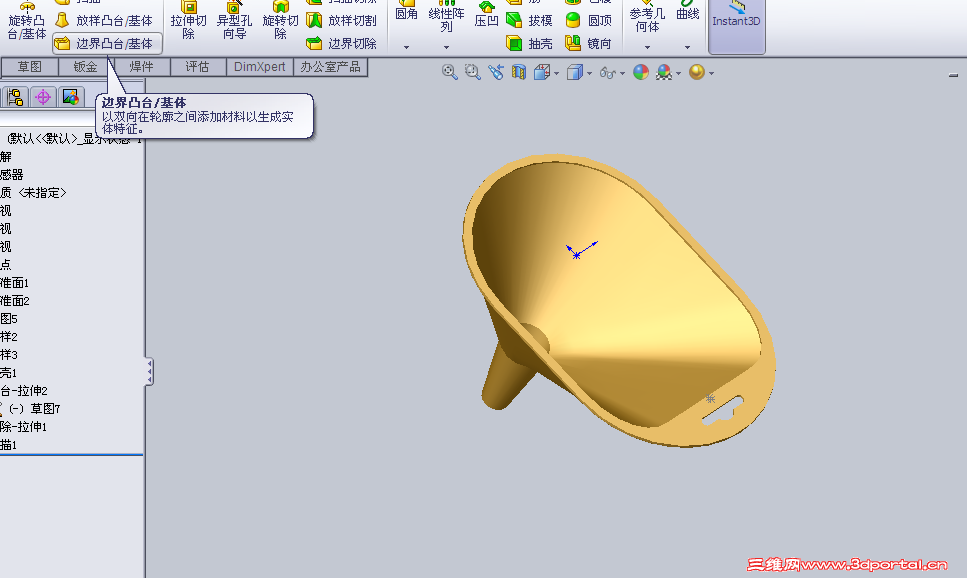
Task: Open the 参考几何体 dropdown arrow
Action: point(647,47)
